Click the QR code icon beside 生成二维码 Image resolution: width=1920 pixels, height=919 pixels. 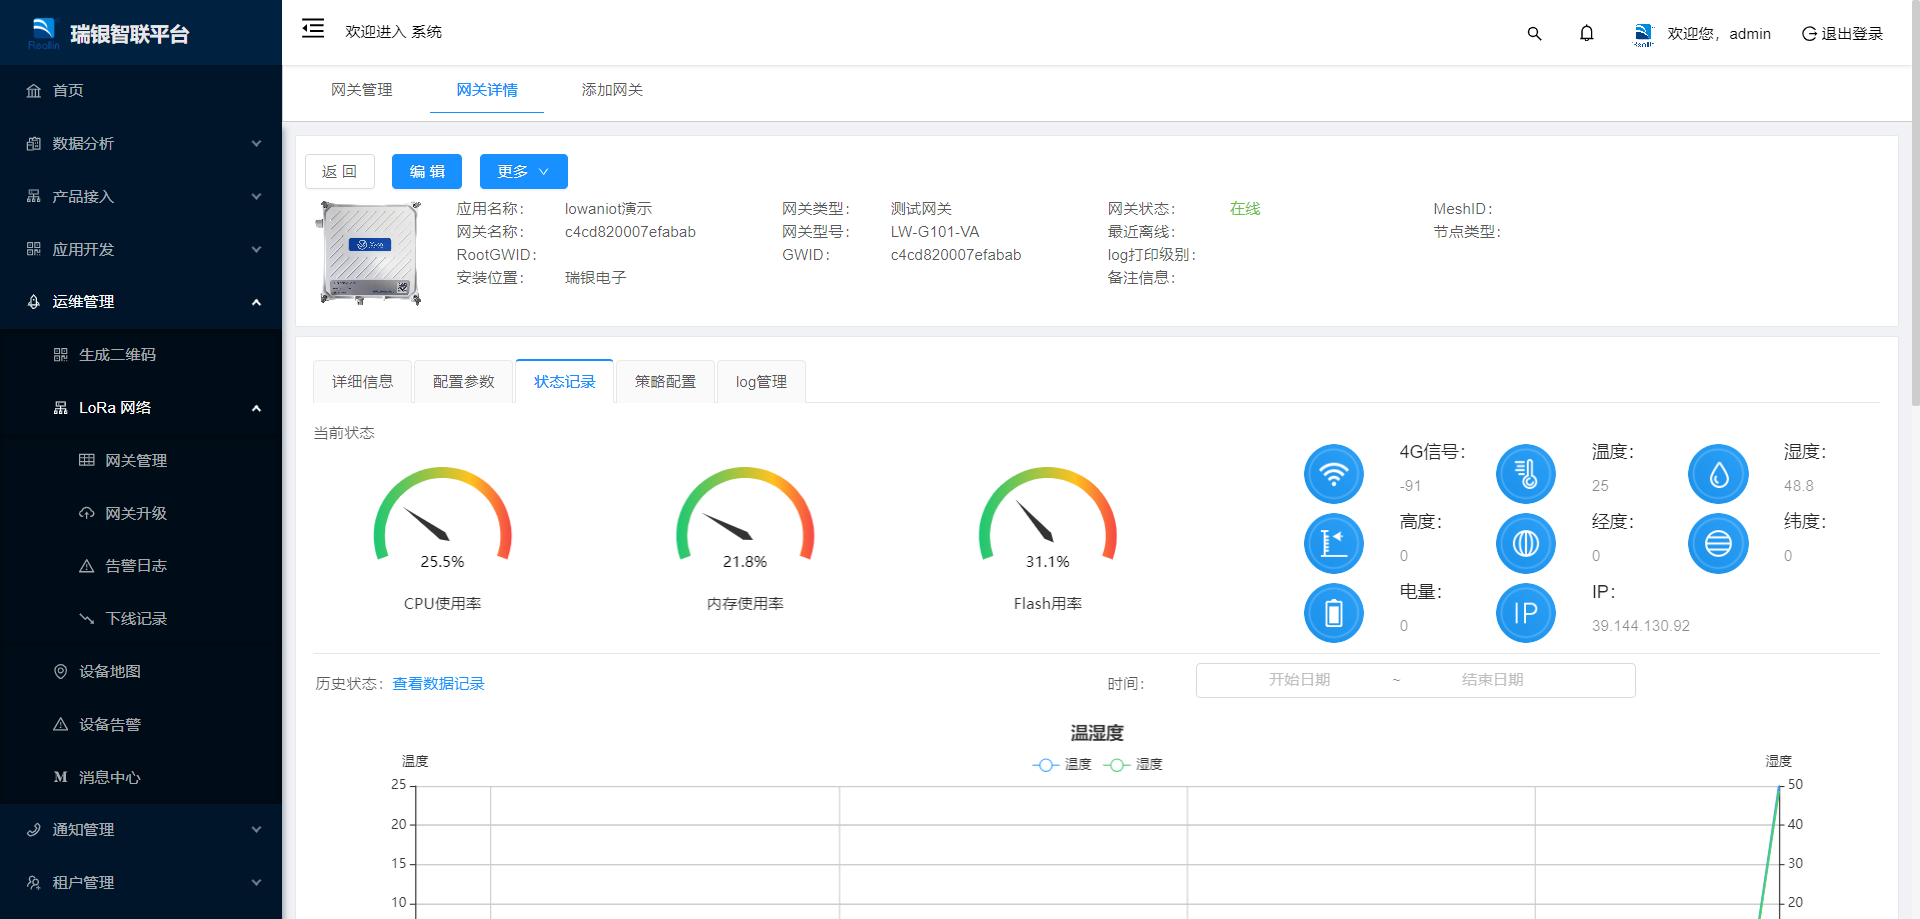coord(61,355)
